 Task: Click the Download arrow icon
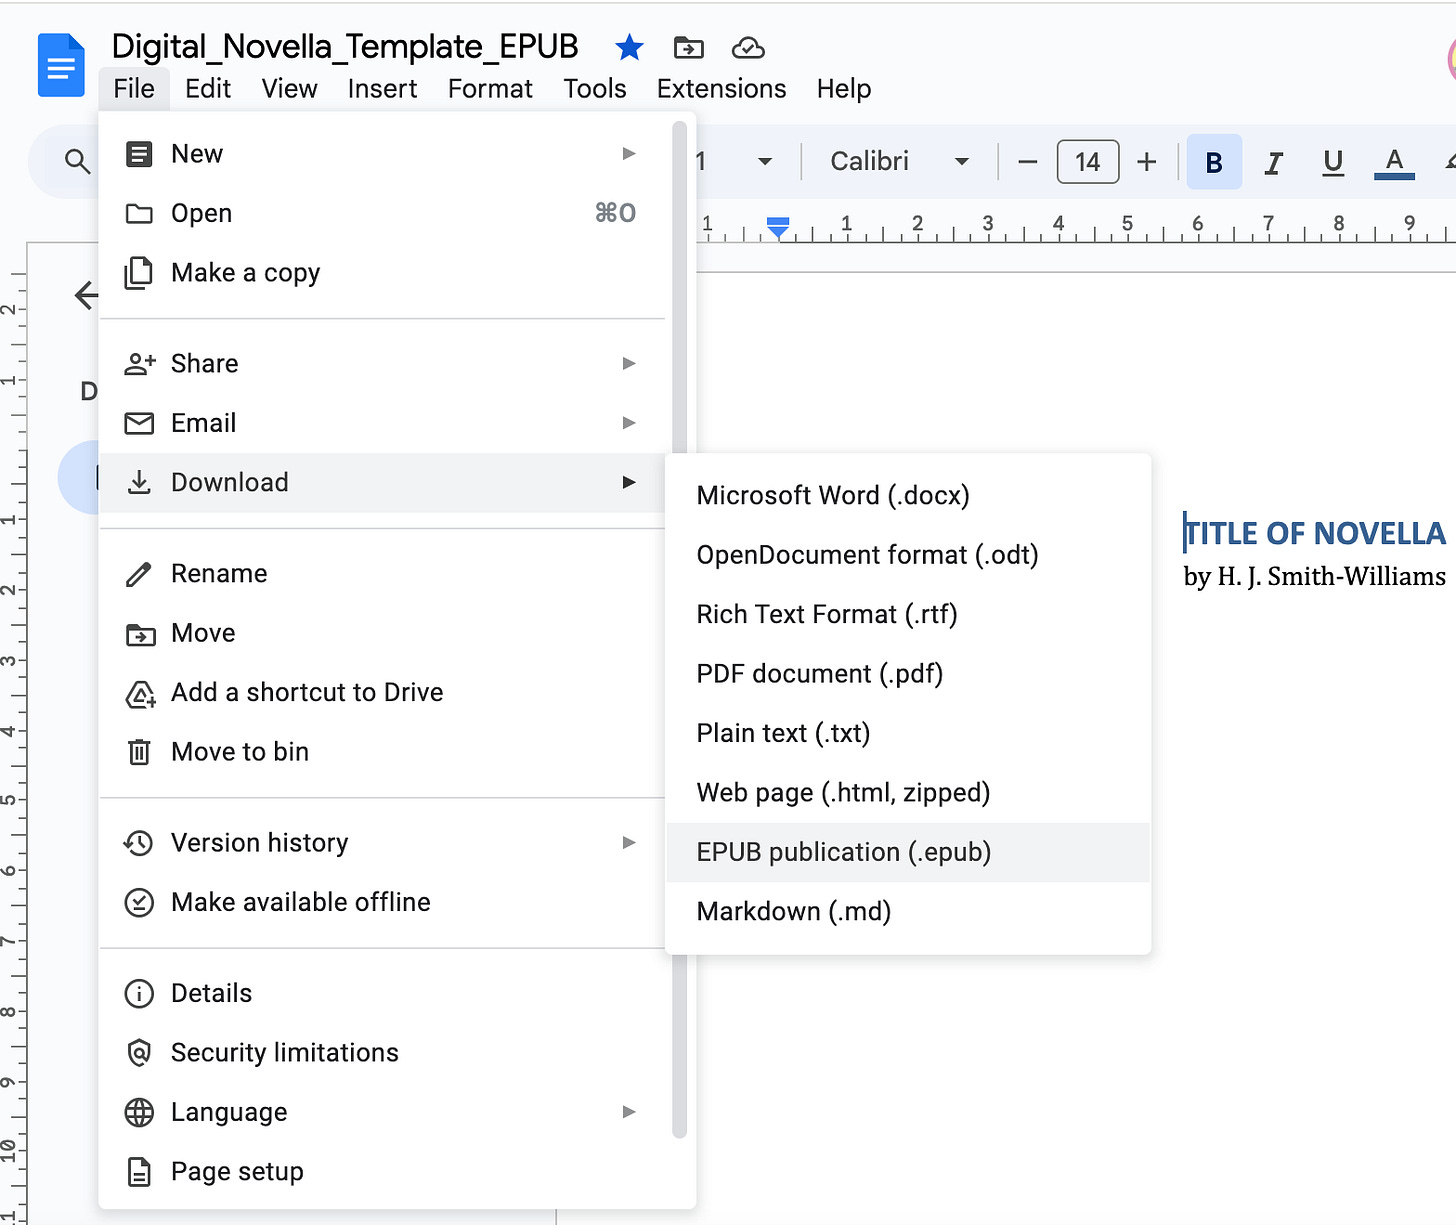[139, 483]
